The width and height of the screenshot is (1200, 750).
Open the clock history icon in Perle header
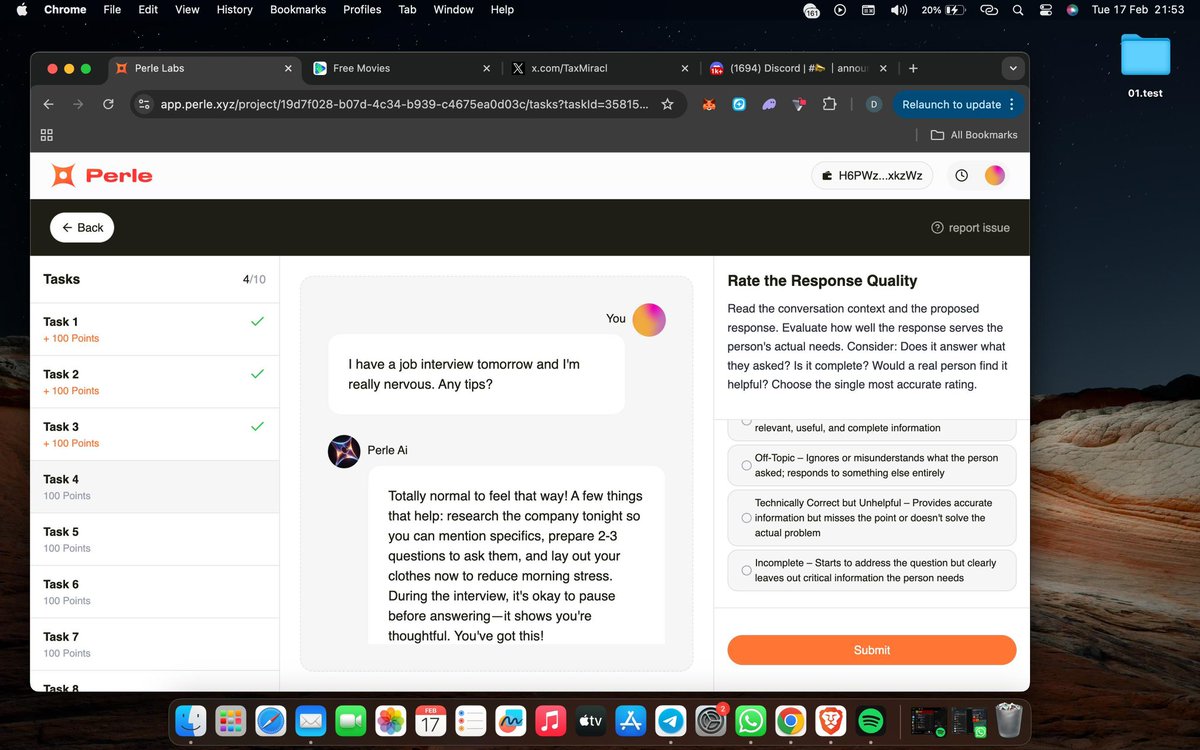pyautogui.click(x=961, y=175)
